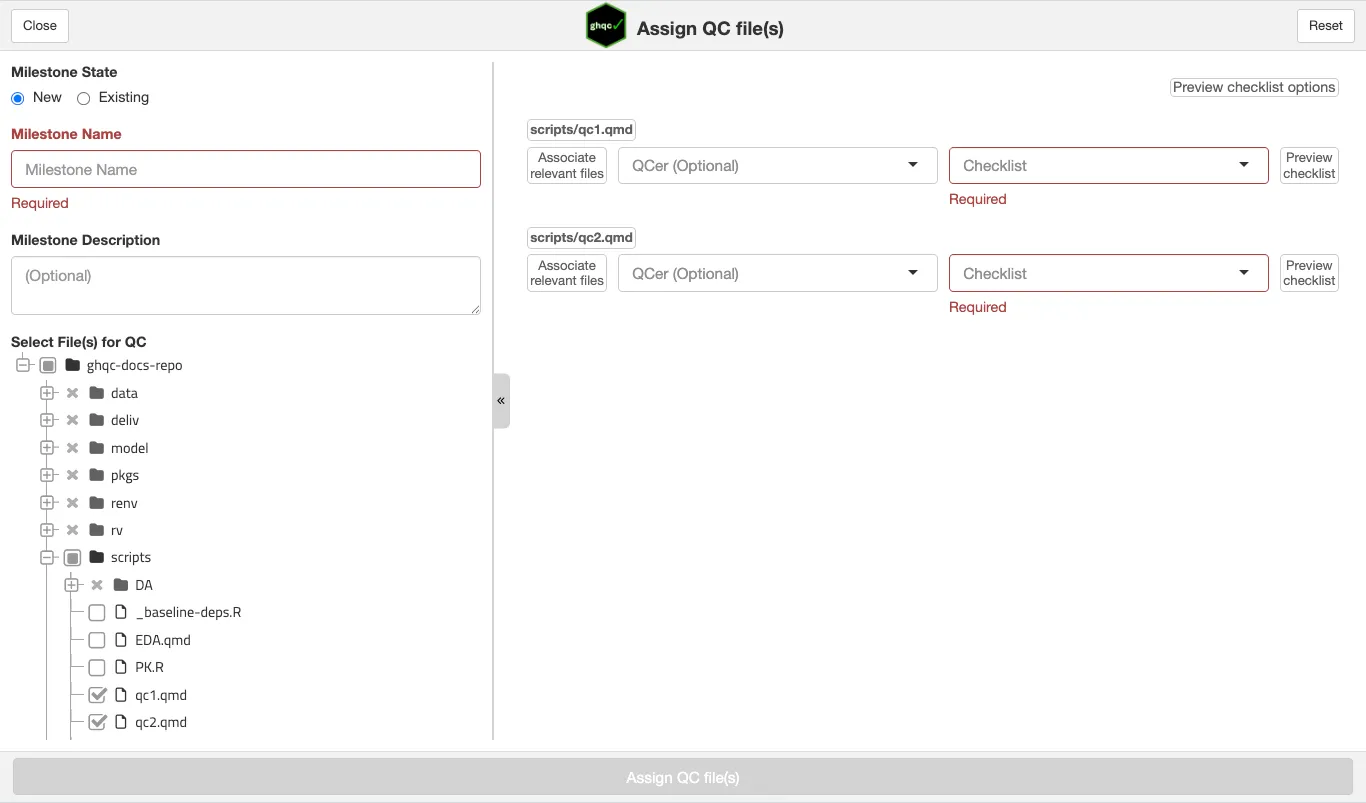
Task: Collapse the scripts folder tree node
Action: point(47,557)
